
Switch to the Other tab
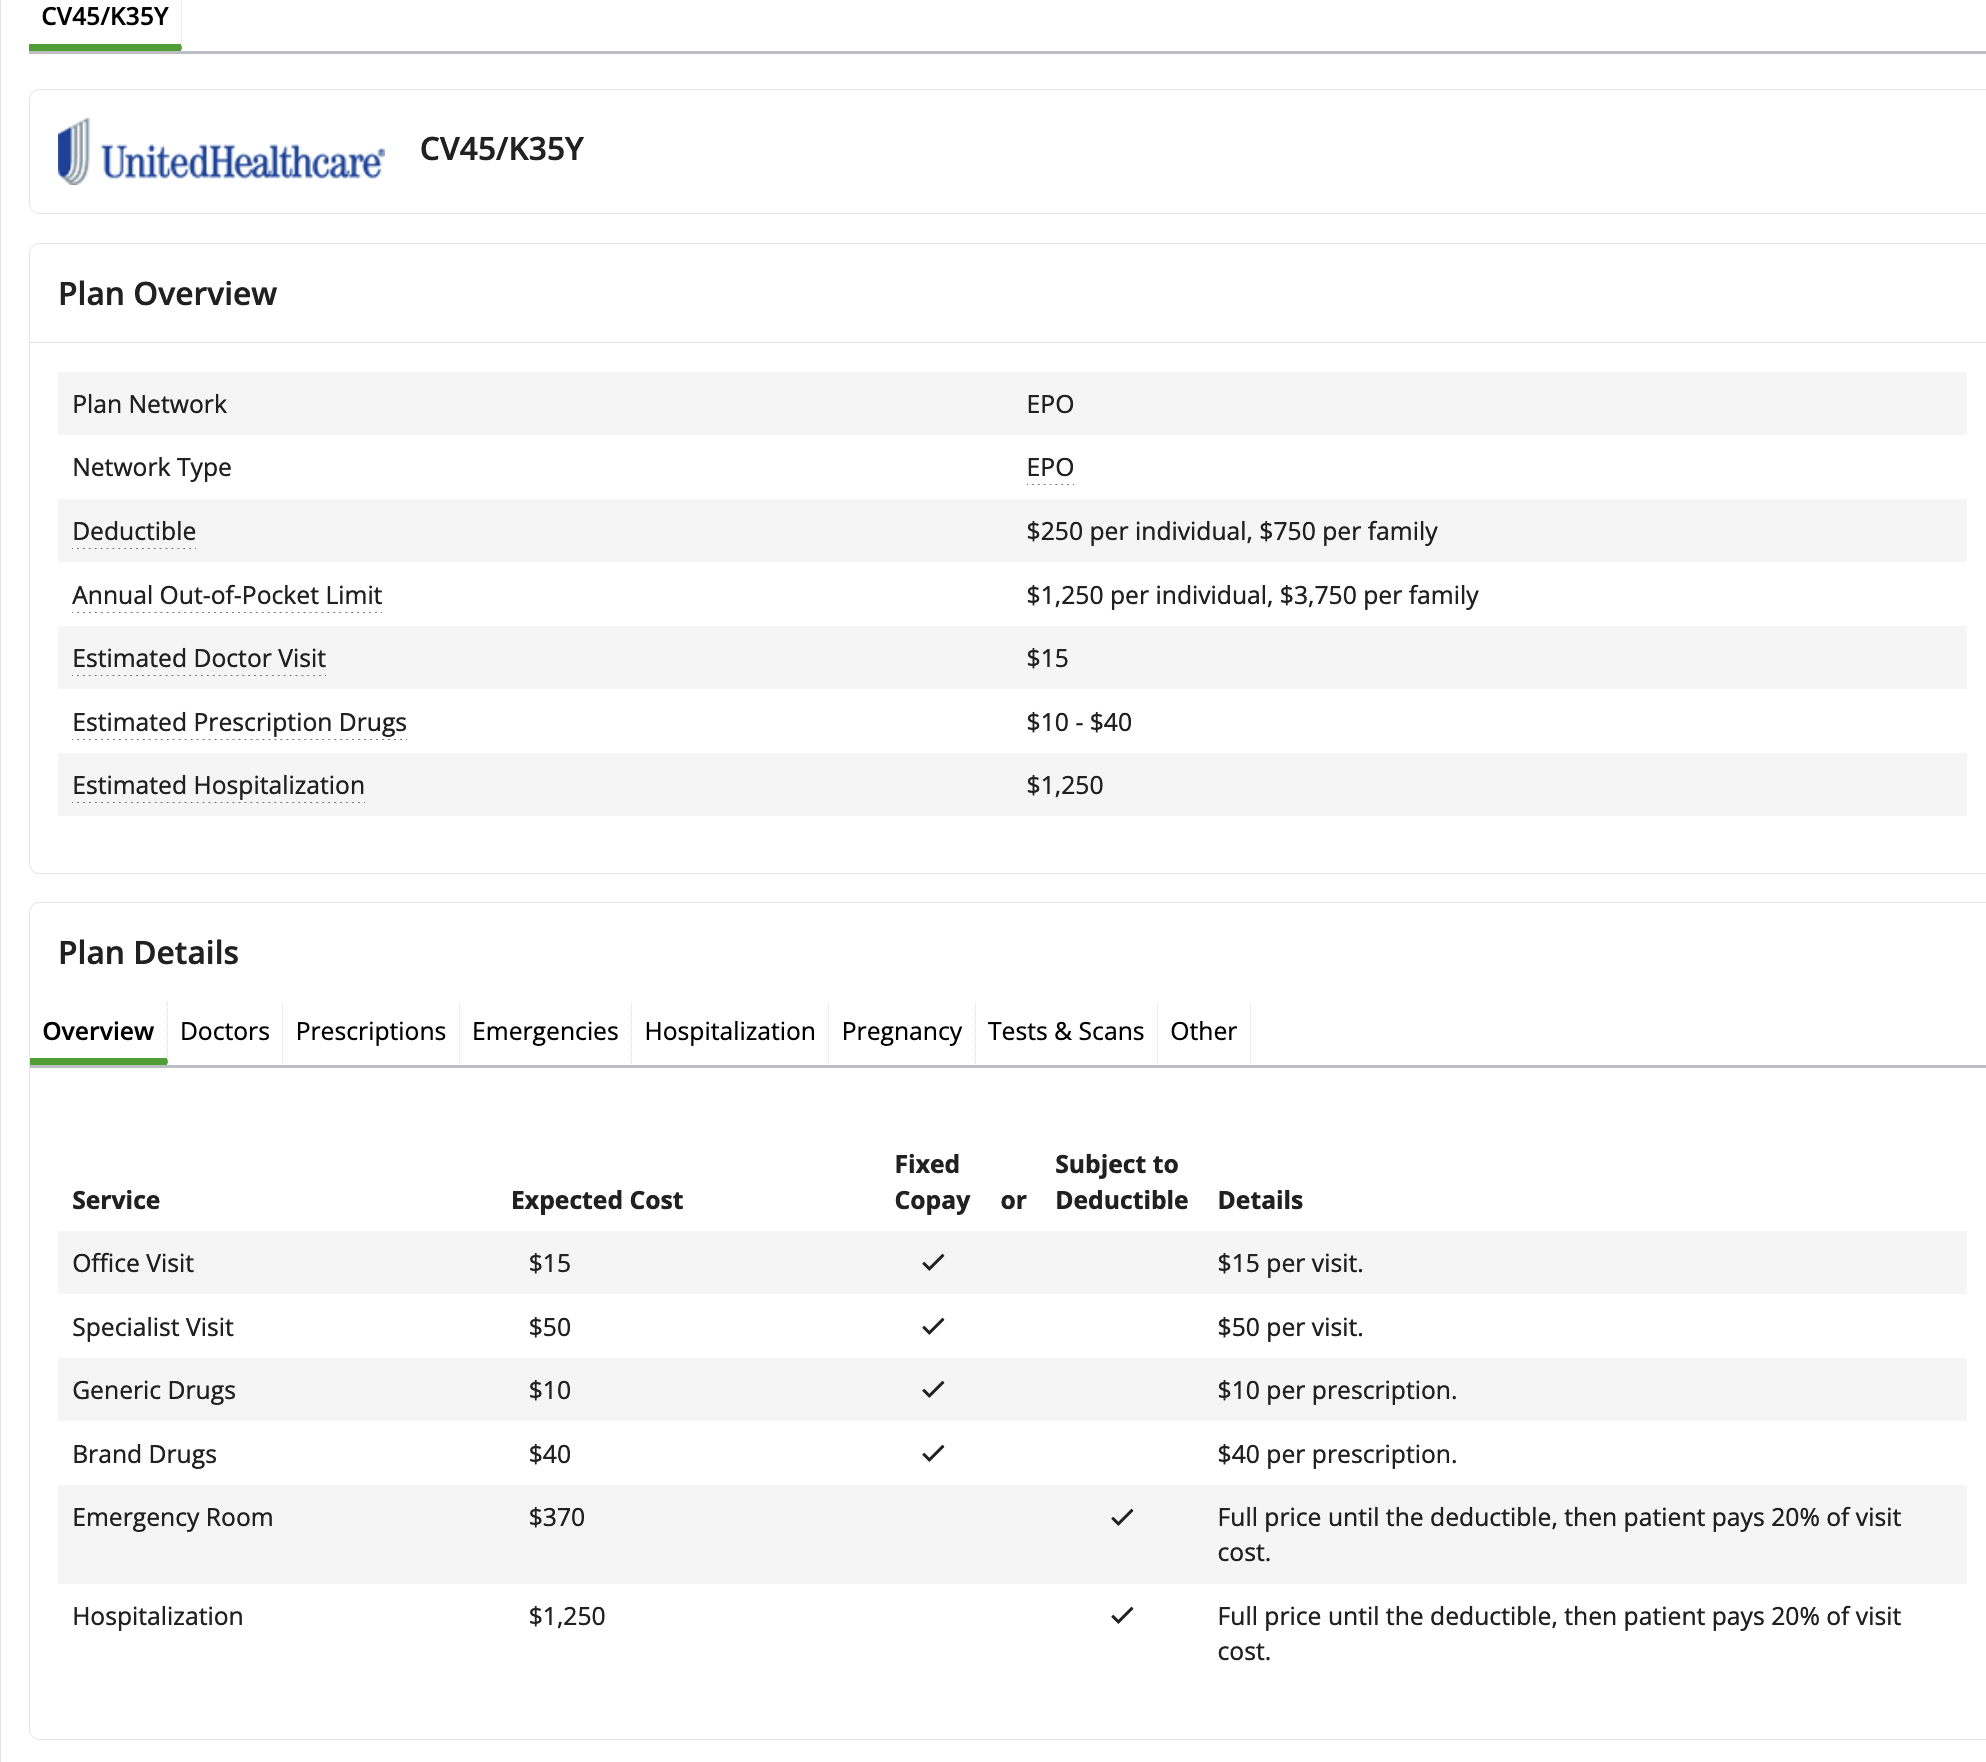[1203, 1031]
